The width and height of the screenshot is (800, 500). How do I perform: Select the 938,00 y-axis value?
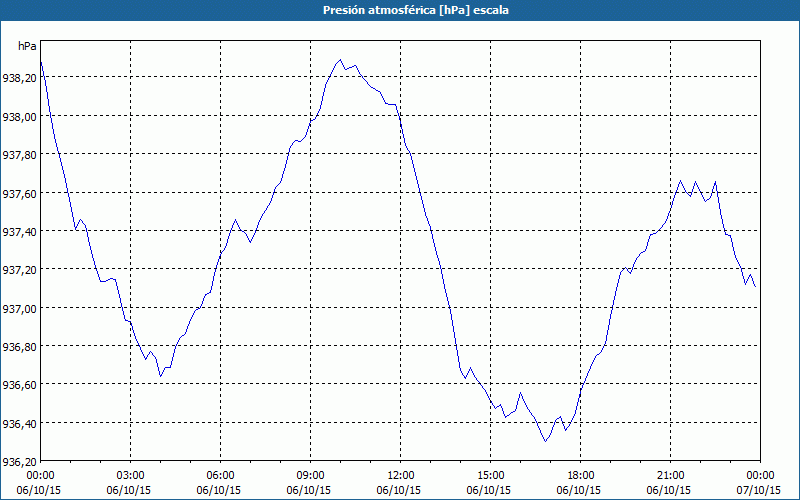[19, 116]
